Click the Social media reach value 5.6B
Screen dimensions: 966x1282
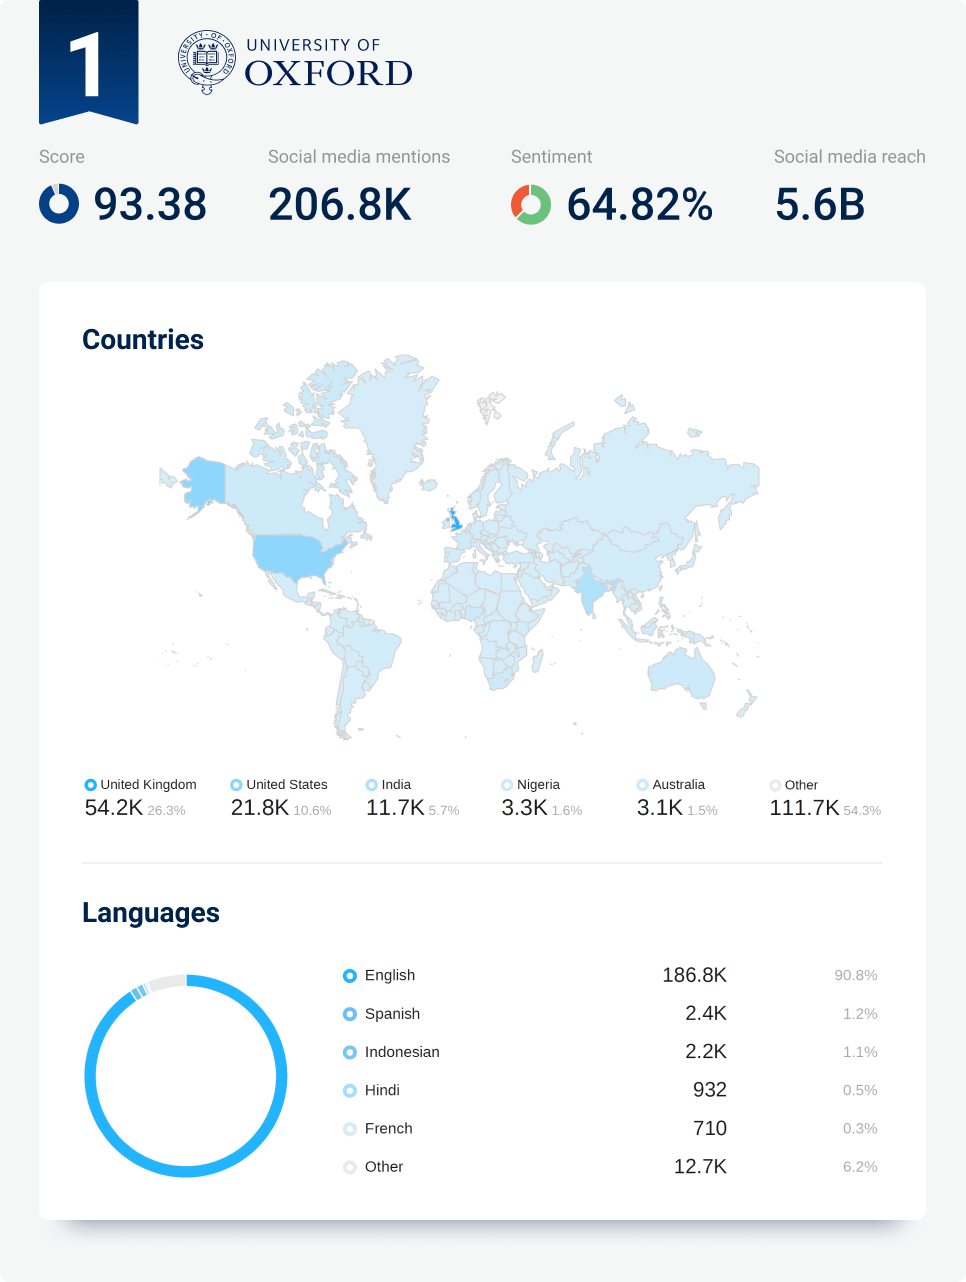click(x=820, y=204)
